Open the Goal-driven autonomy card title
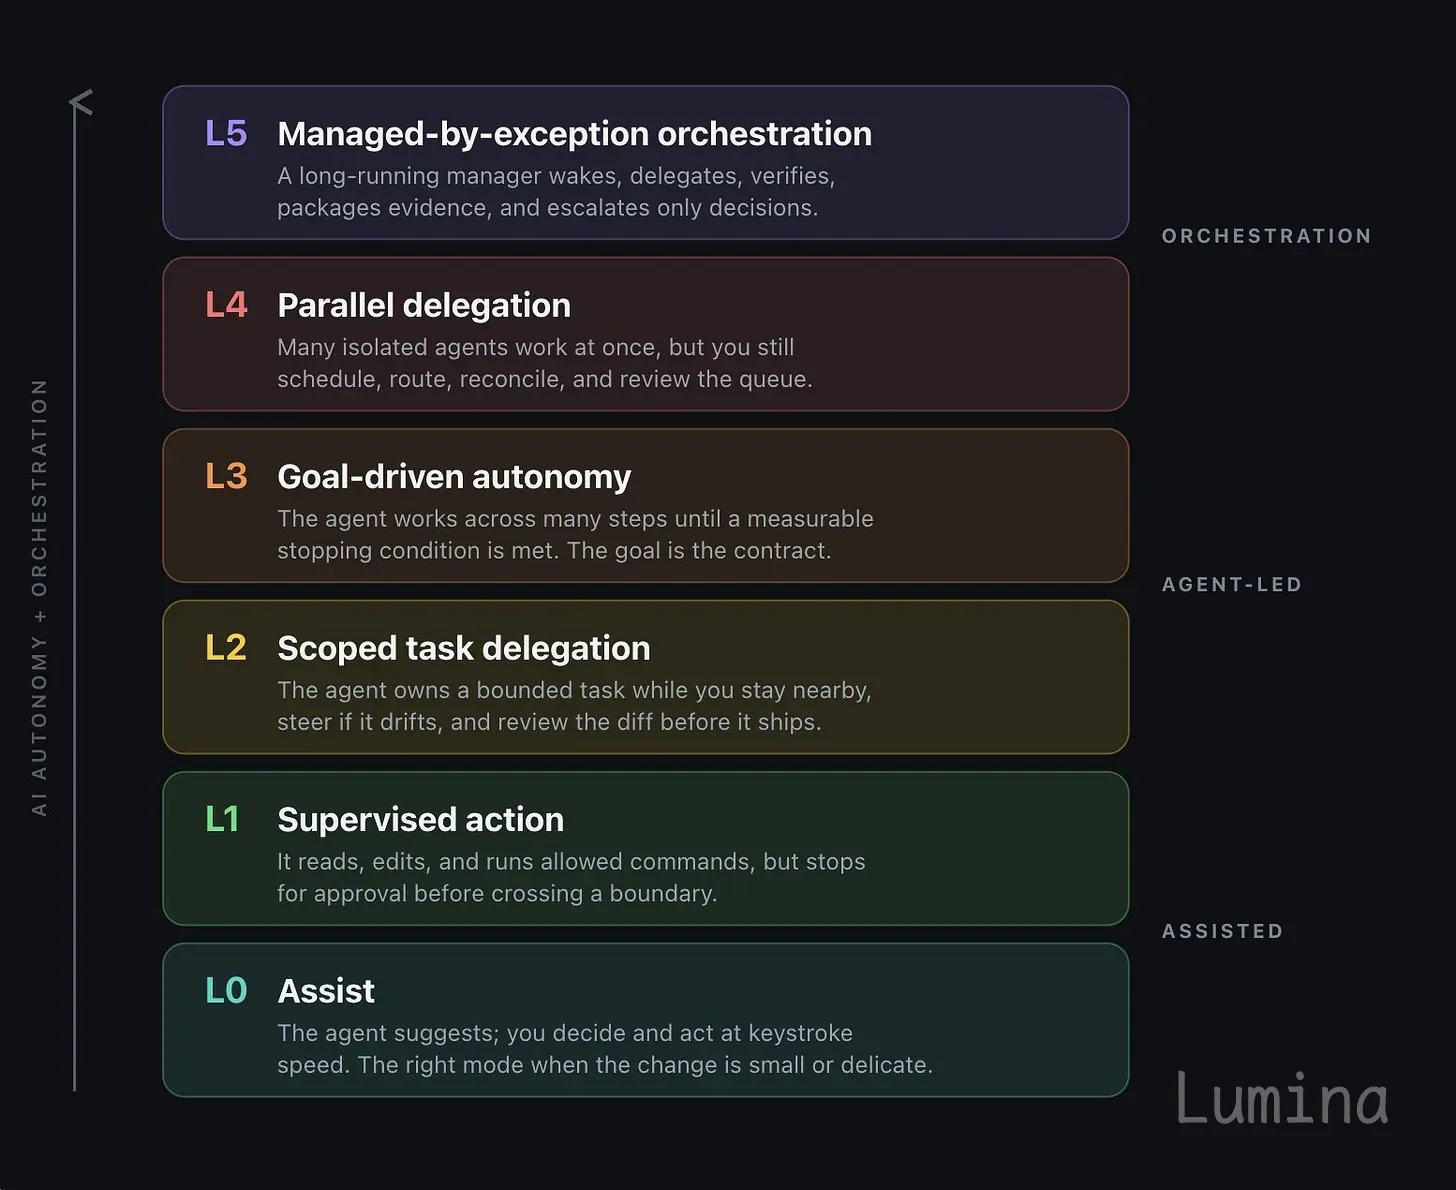Screen dimensions: 1456x1190 tap(454, 477)
